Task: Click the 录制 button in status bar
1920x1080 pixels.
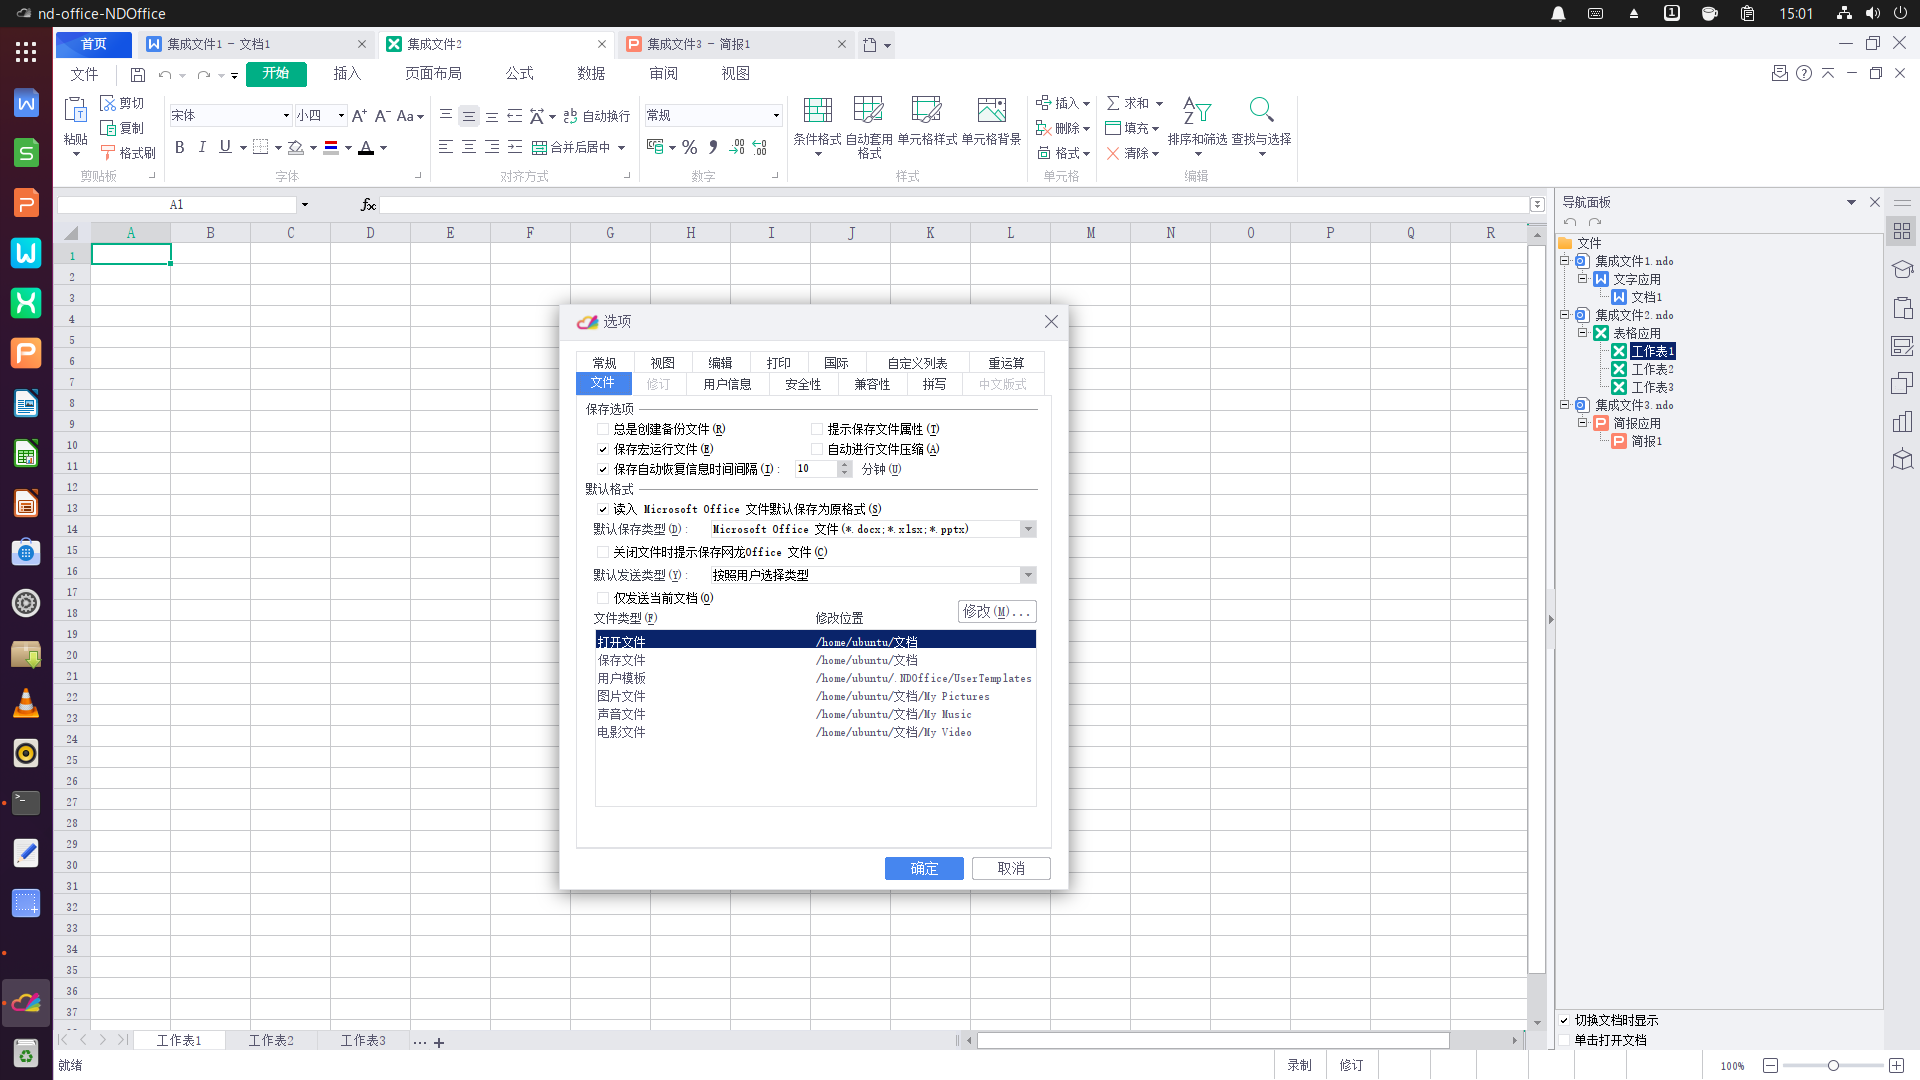Action: click(x=1299, y=1065)
